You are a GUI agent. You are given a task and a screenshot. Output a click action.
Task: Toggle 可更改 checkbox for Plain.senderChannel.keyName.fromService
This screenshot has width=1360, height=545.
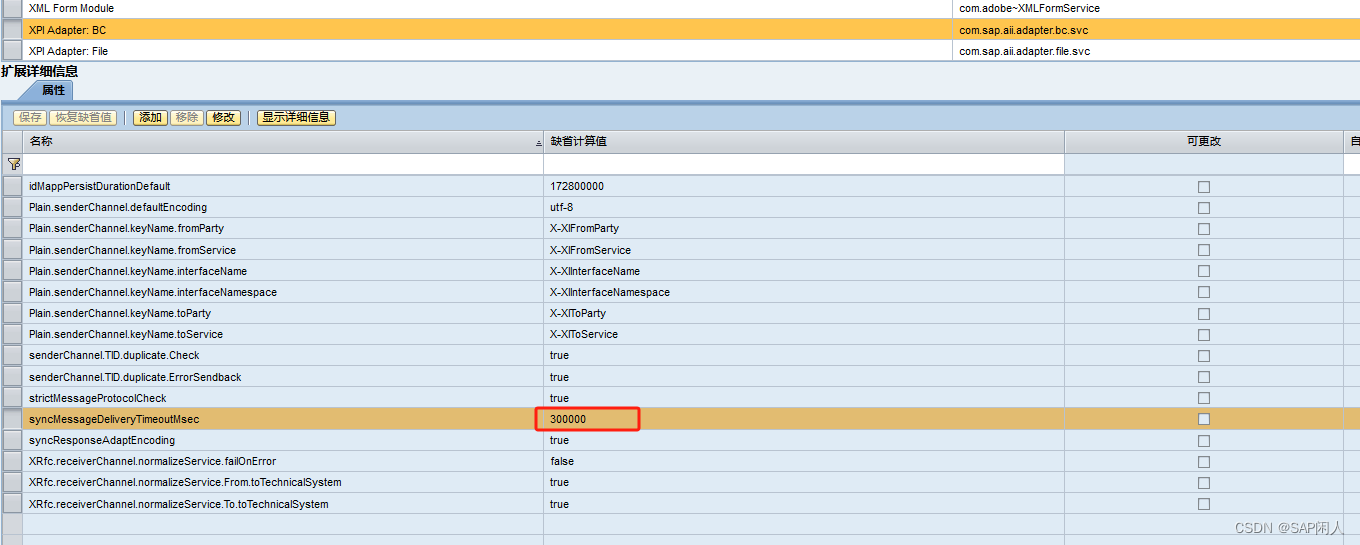(1204, 250)
